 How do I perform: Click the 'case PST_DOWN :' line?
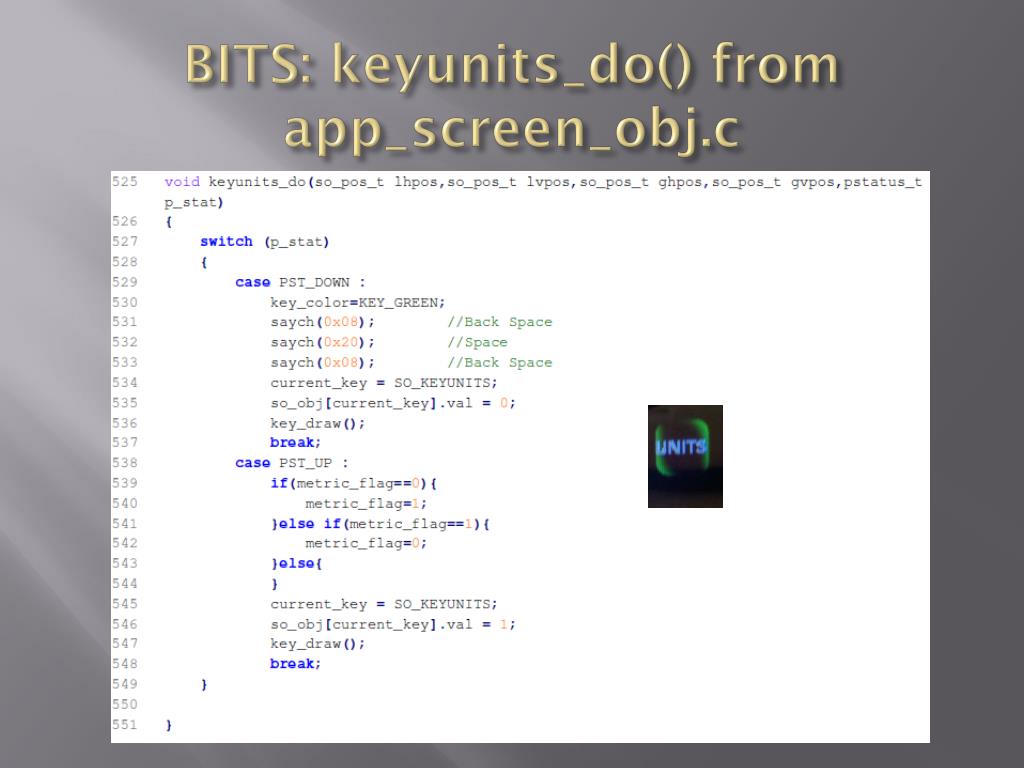tap(300, 282)
